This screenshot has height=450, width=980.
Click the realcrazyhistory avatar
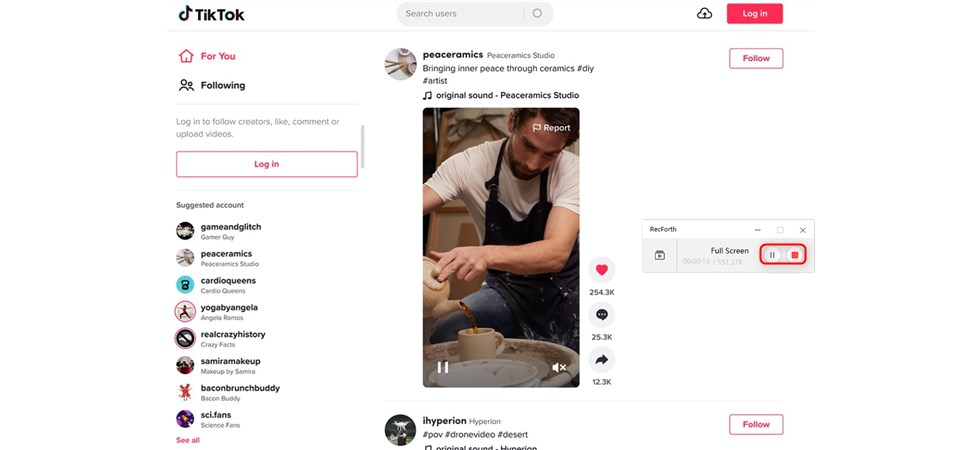(x=185, y=338)
